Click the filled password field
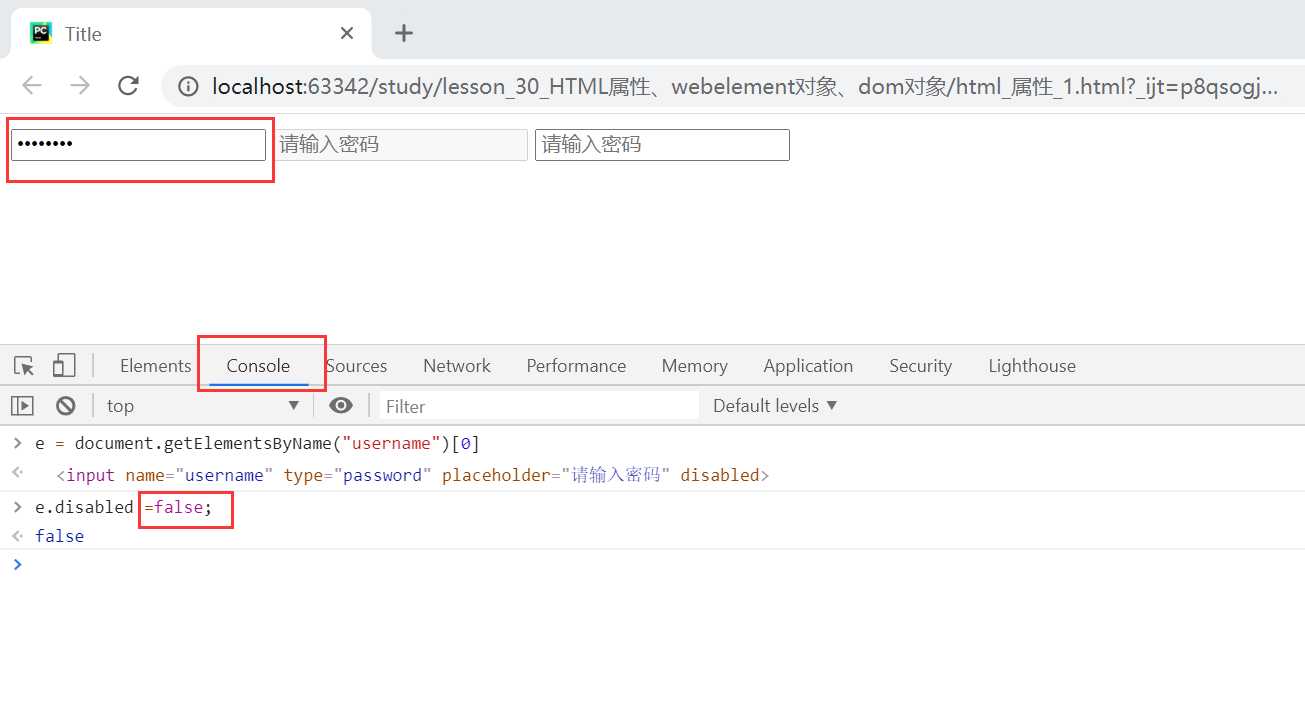 coord(138,145)
